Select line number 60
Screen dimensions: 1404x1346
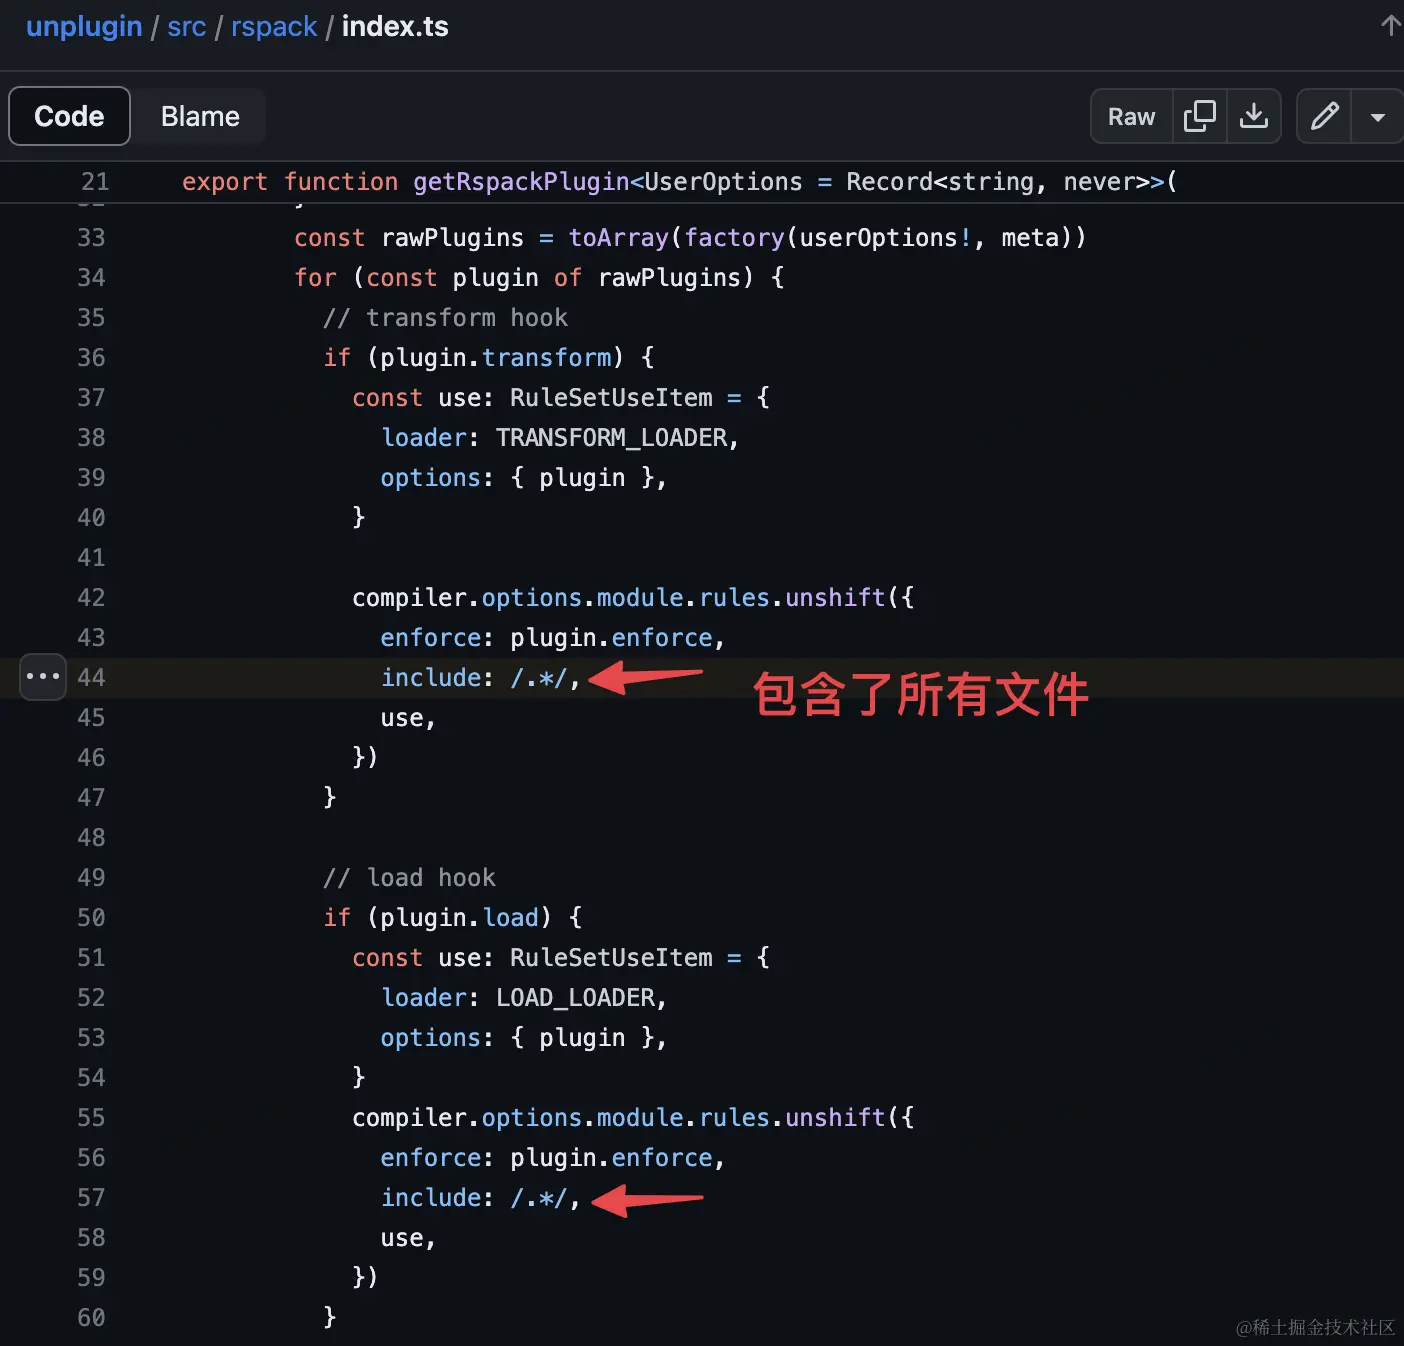[x=91, y=1318]
